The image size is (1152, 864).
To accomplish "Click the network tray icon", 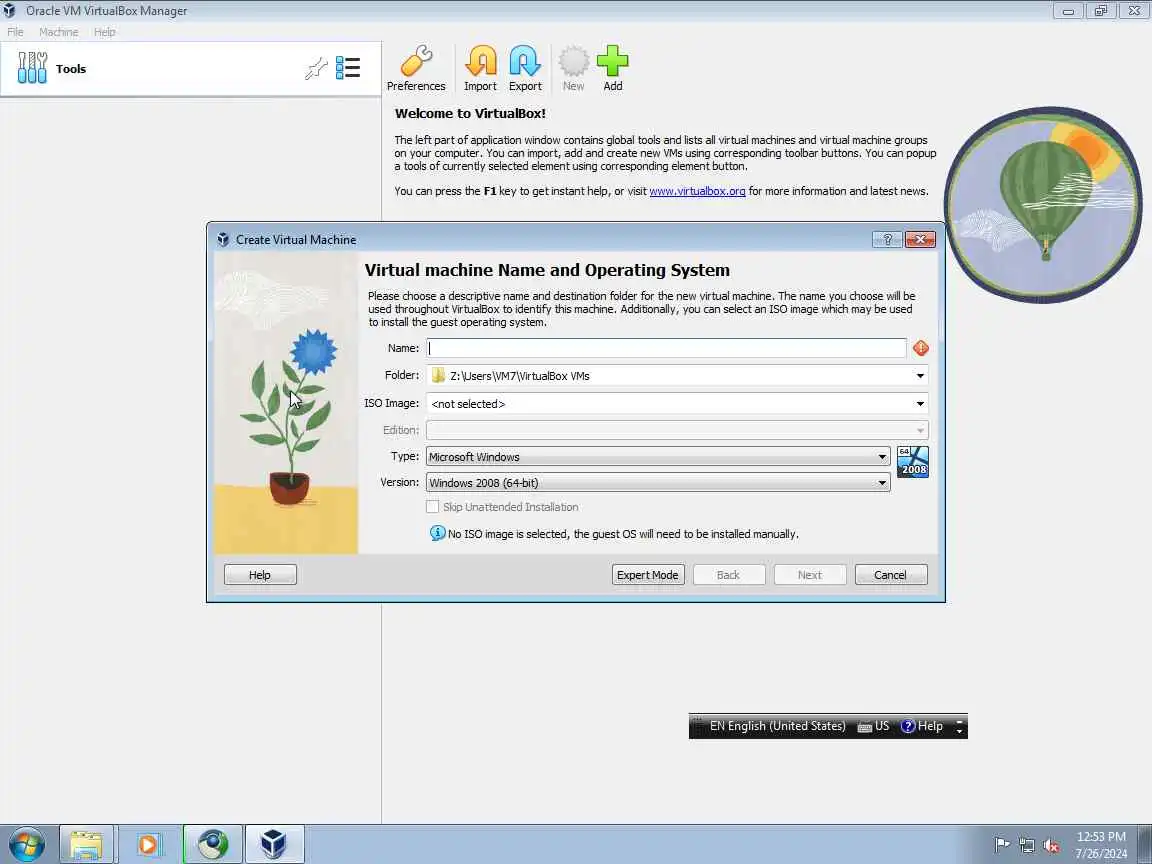I will [1026, 846].
